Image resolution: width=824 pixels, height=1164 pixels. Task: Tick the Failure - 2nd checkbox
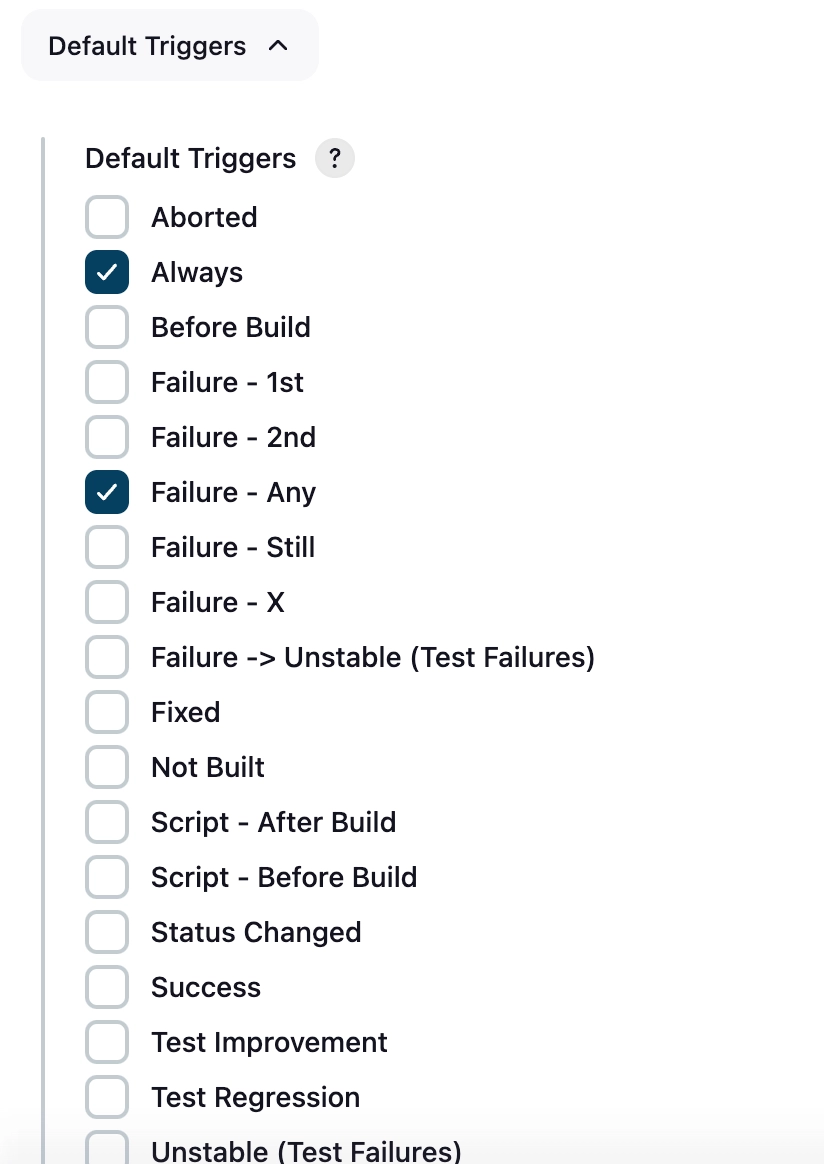click(107, 437)
